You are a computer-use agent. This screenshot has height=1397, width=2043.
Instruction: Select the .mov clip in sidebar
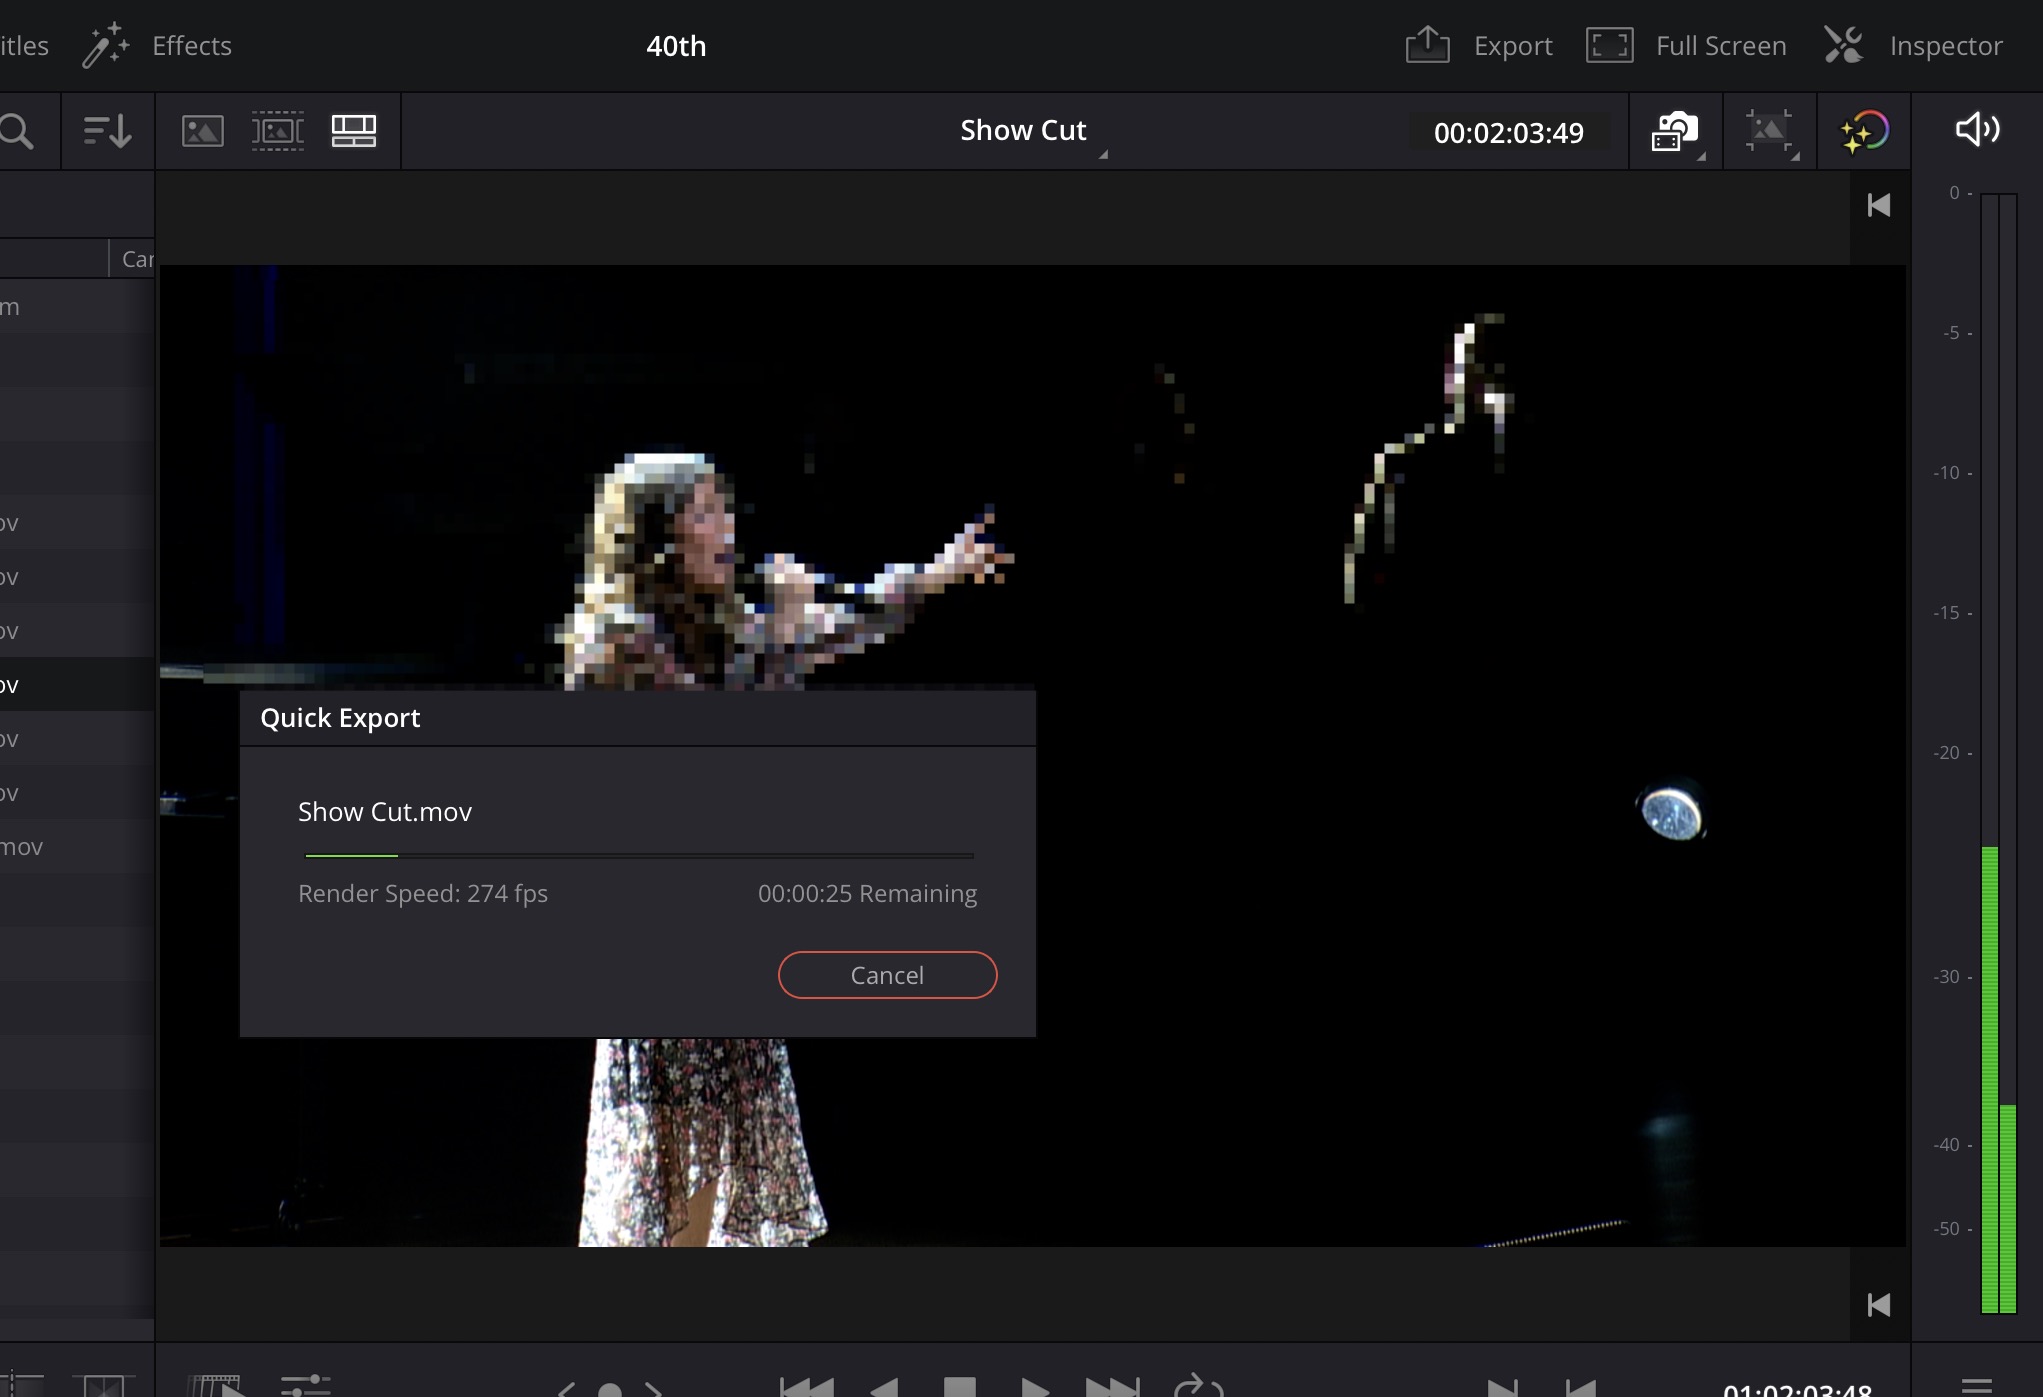[x=22, y=846]
